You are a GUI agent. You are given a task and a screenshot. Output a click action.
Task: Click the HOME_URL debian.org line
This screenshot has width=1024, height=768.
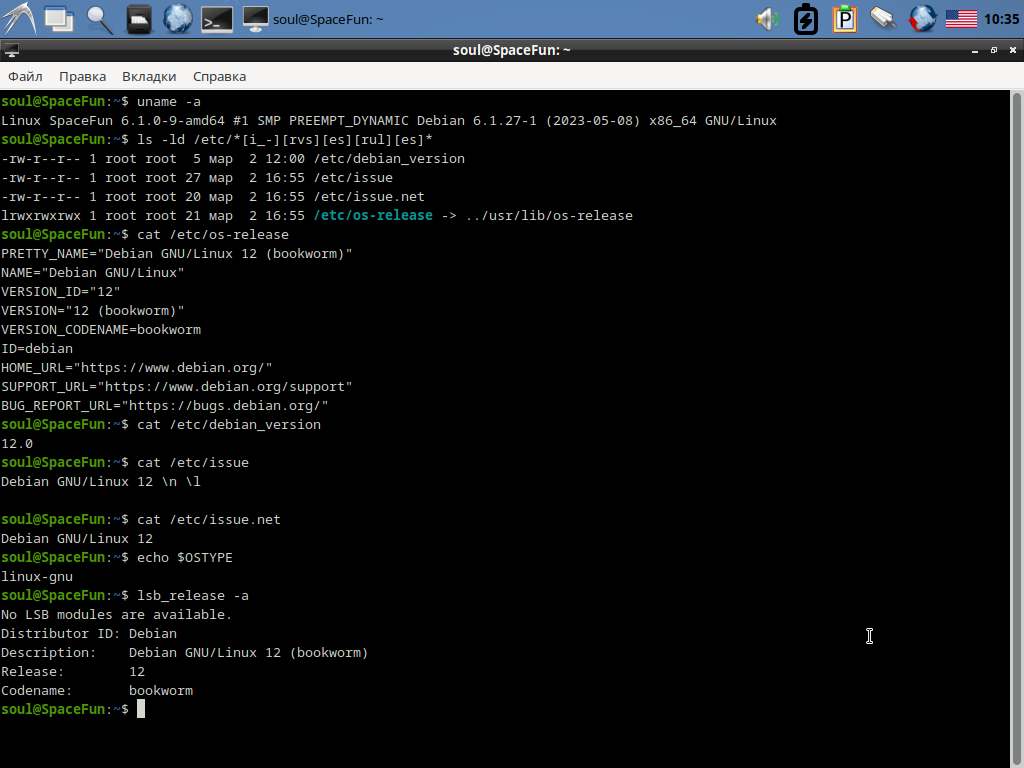point(136,368)
